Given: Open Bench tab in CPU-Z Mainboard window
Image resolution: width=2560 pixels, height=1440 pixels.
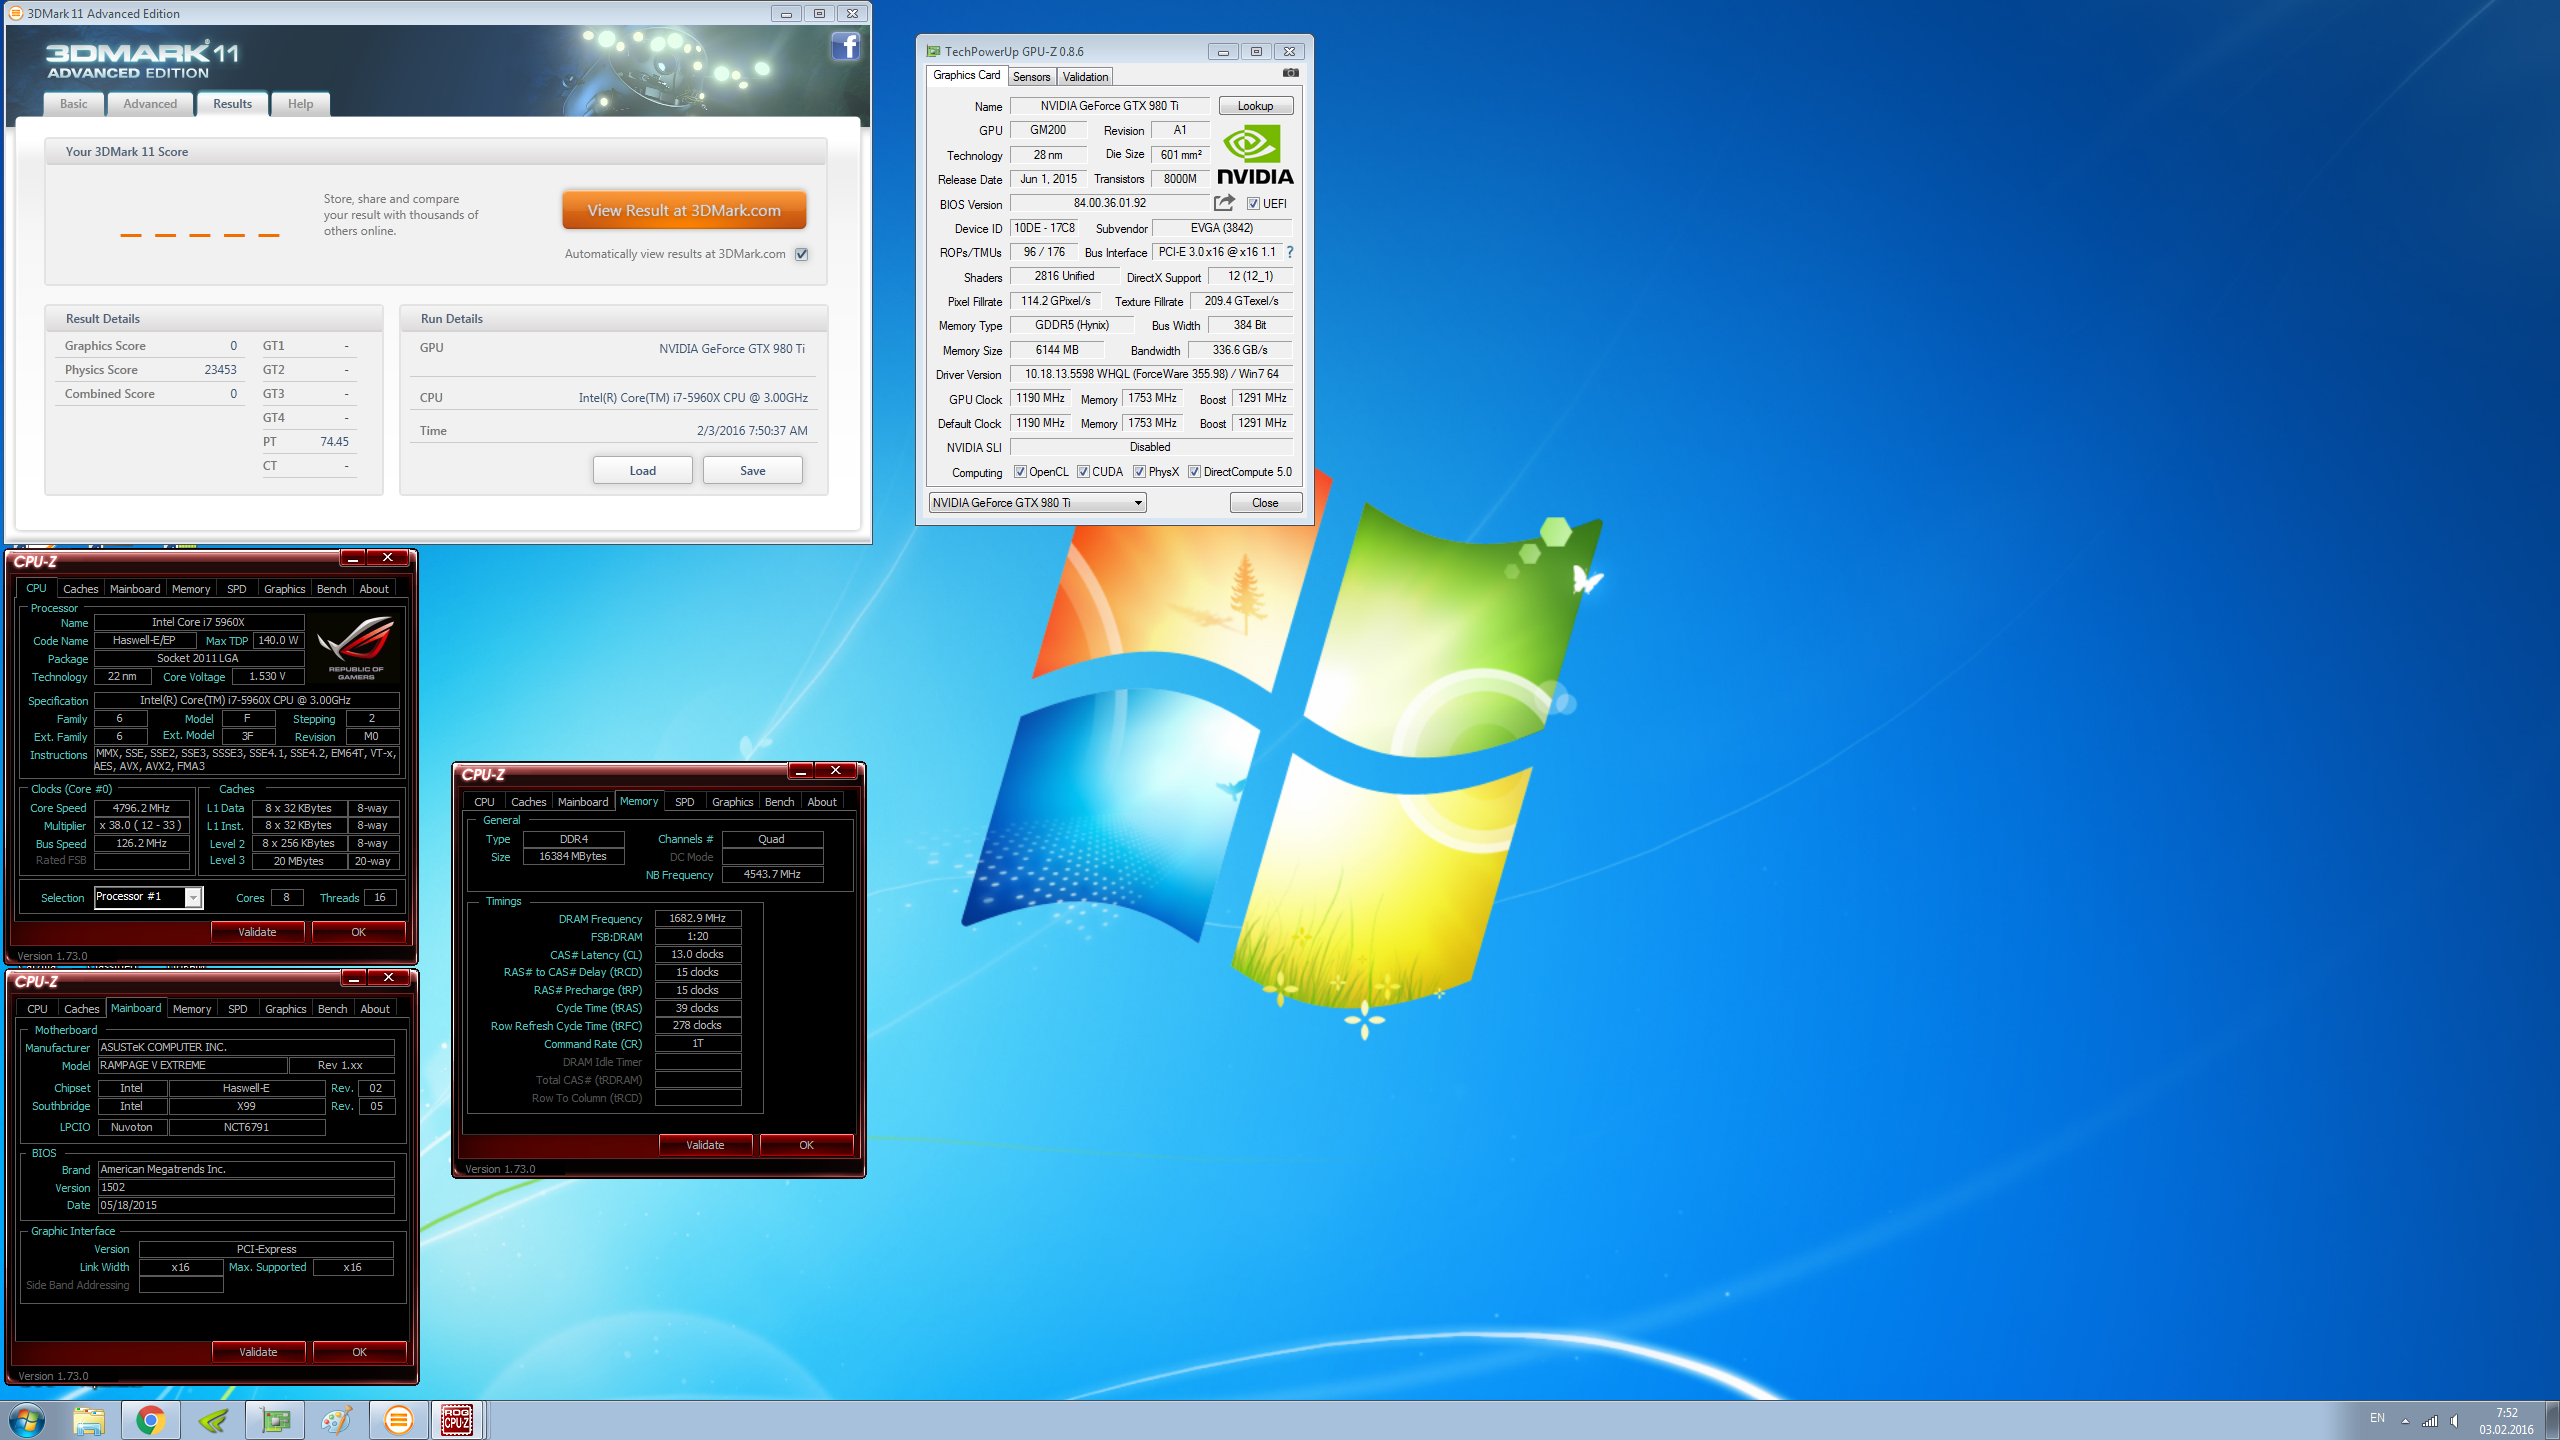Looking at the screenshot, I should (x=332, y=1009).
